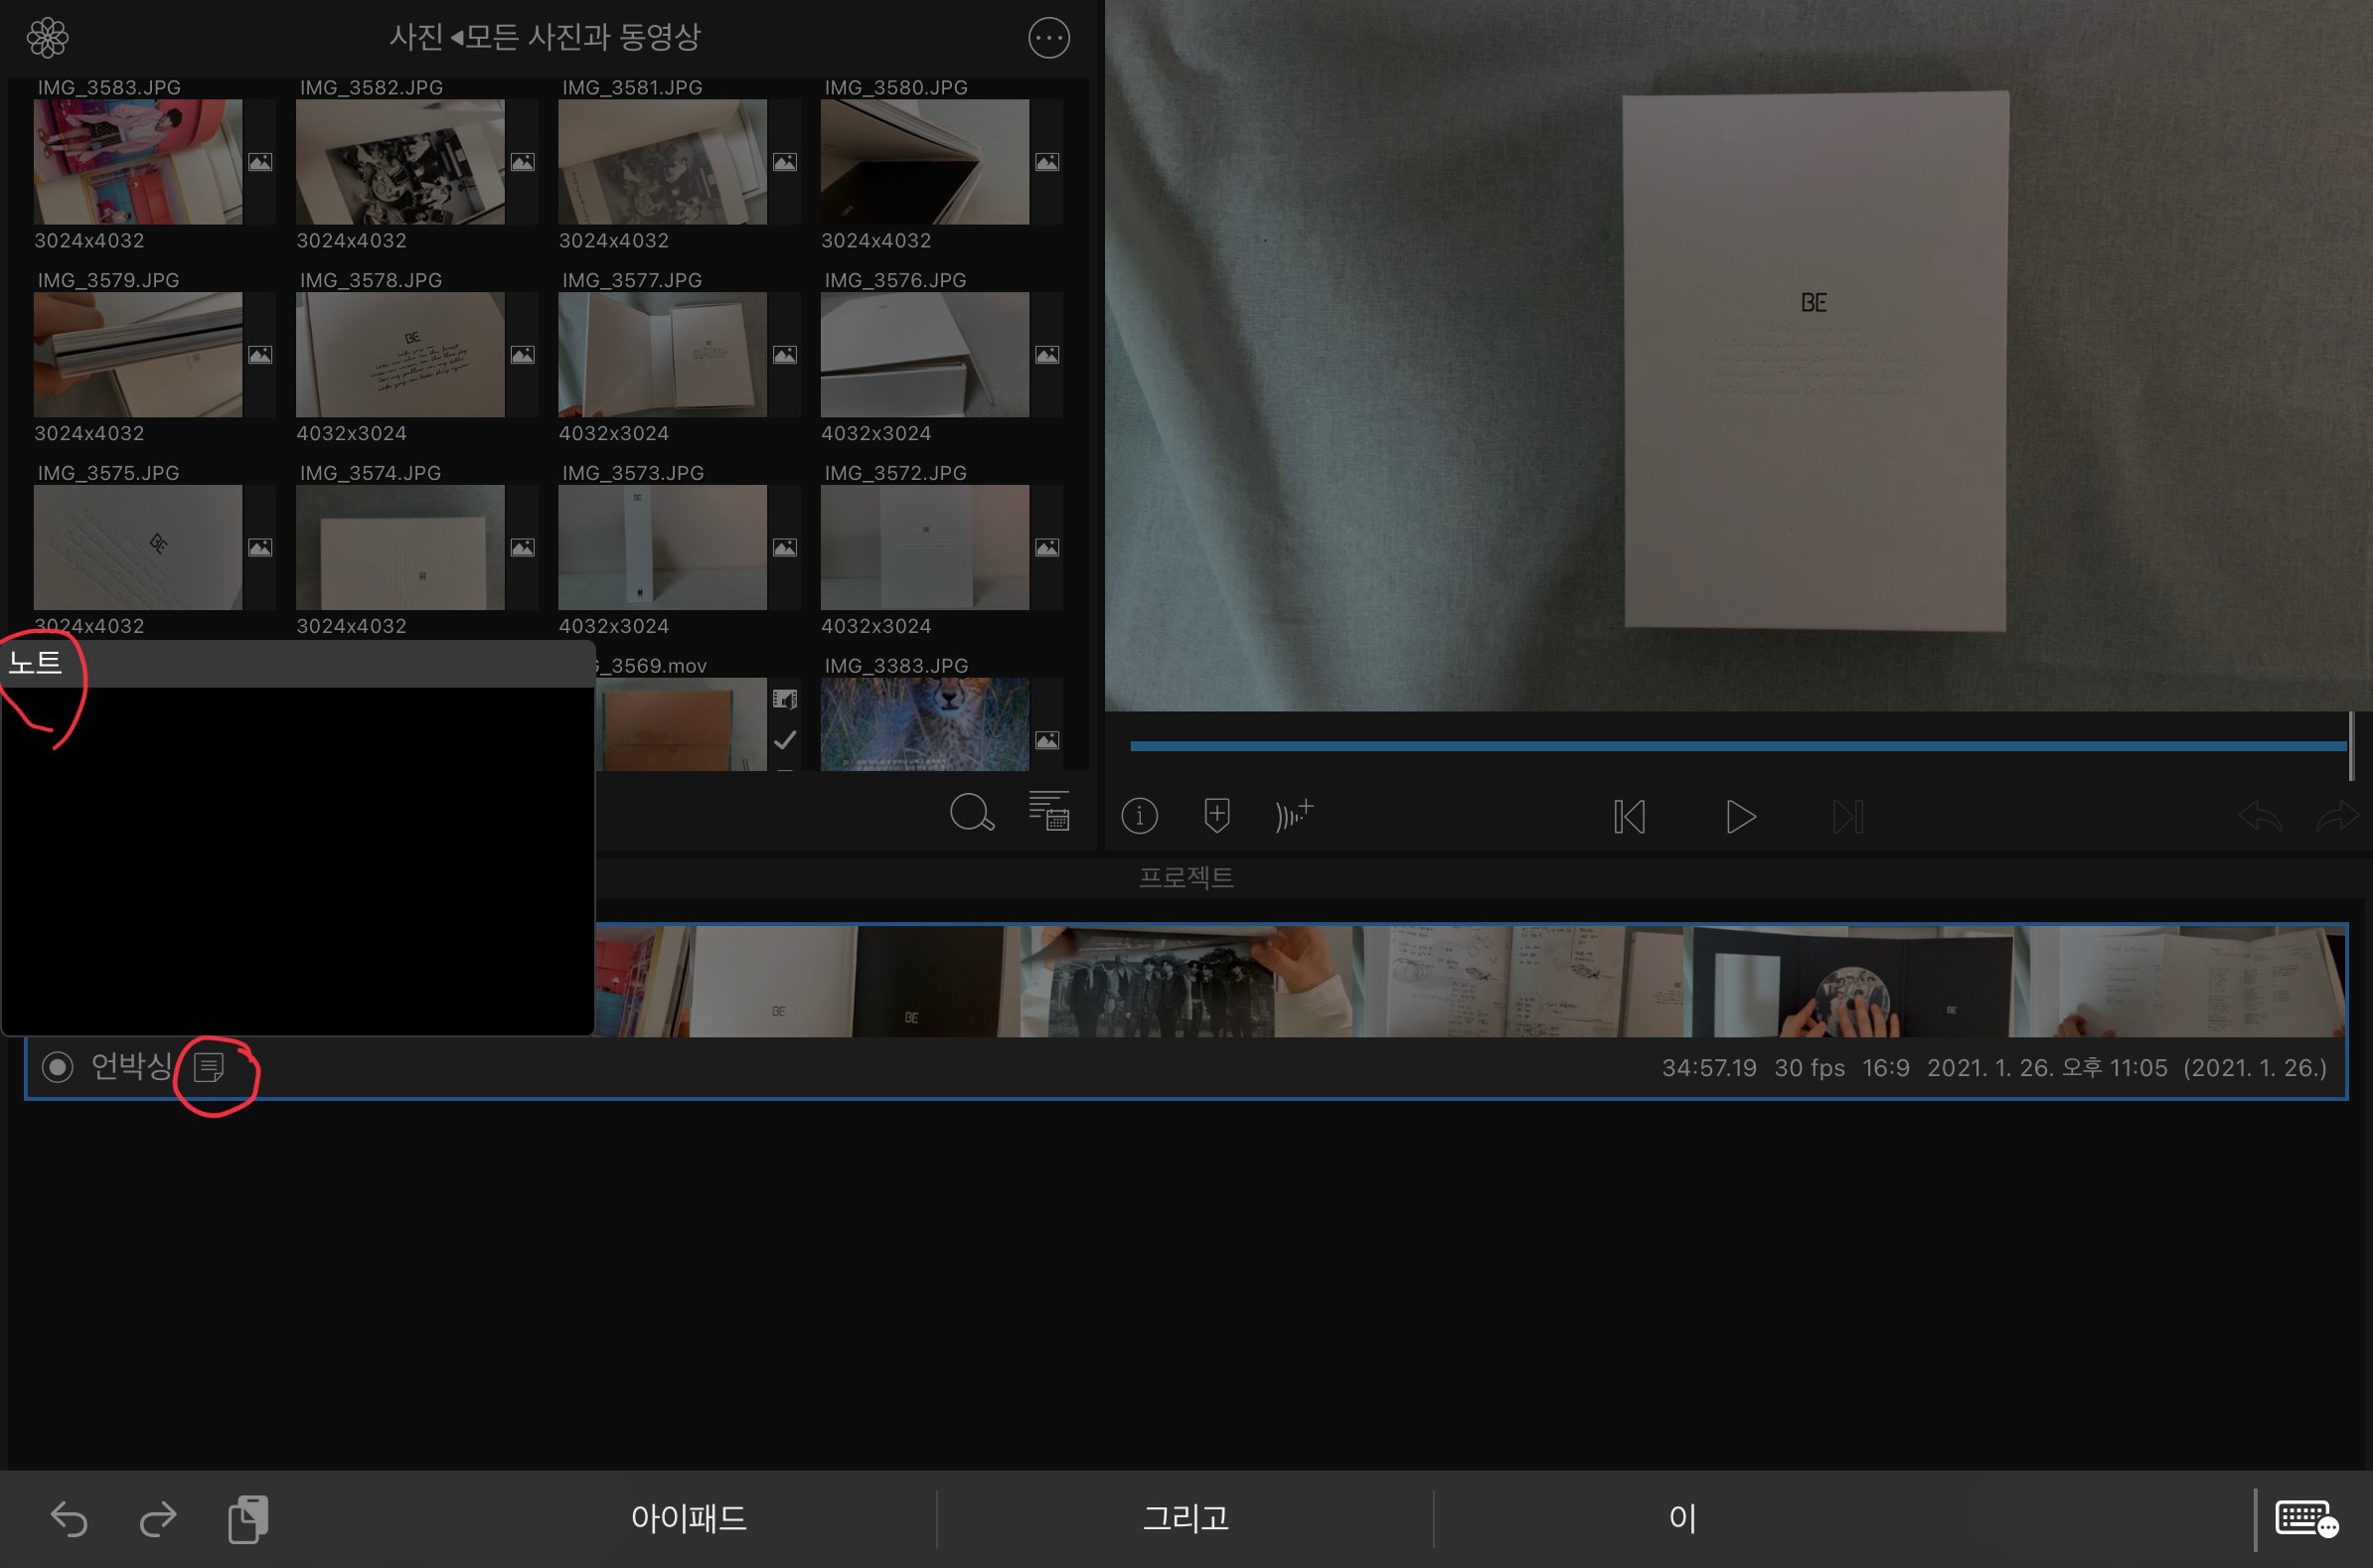Screen dimensions: 2373x1568
Task: Add clip to timeline with download icon
Action: (x=1216, y=816)
